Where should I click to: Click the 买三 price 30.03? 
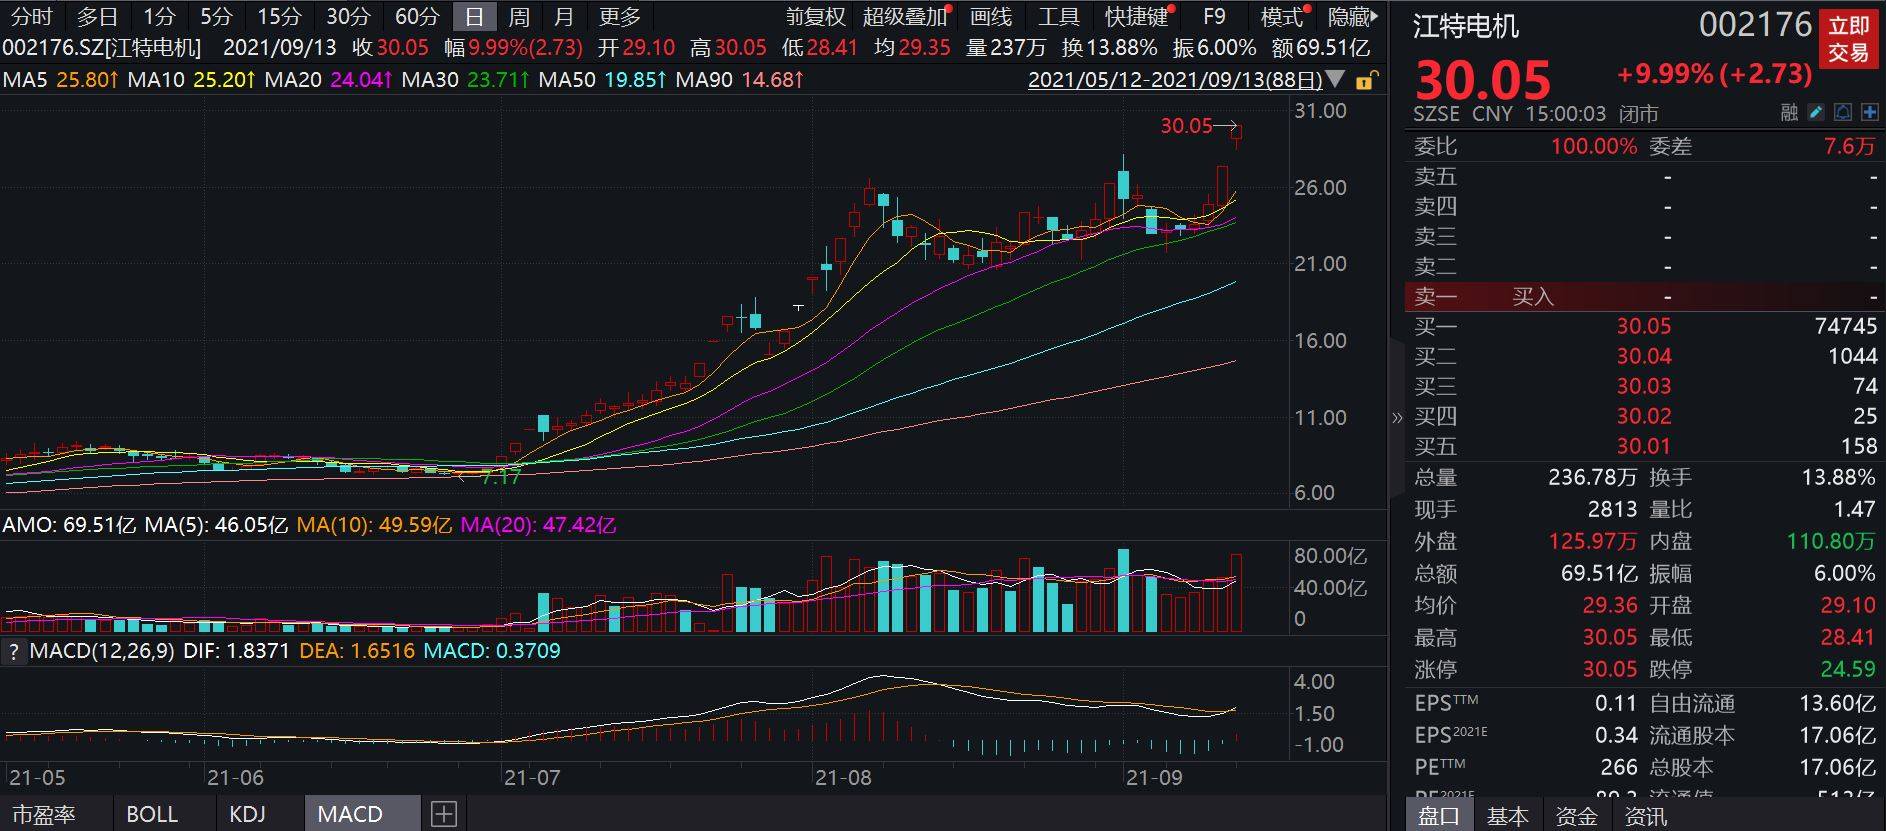point(1644,386)
